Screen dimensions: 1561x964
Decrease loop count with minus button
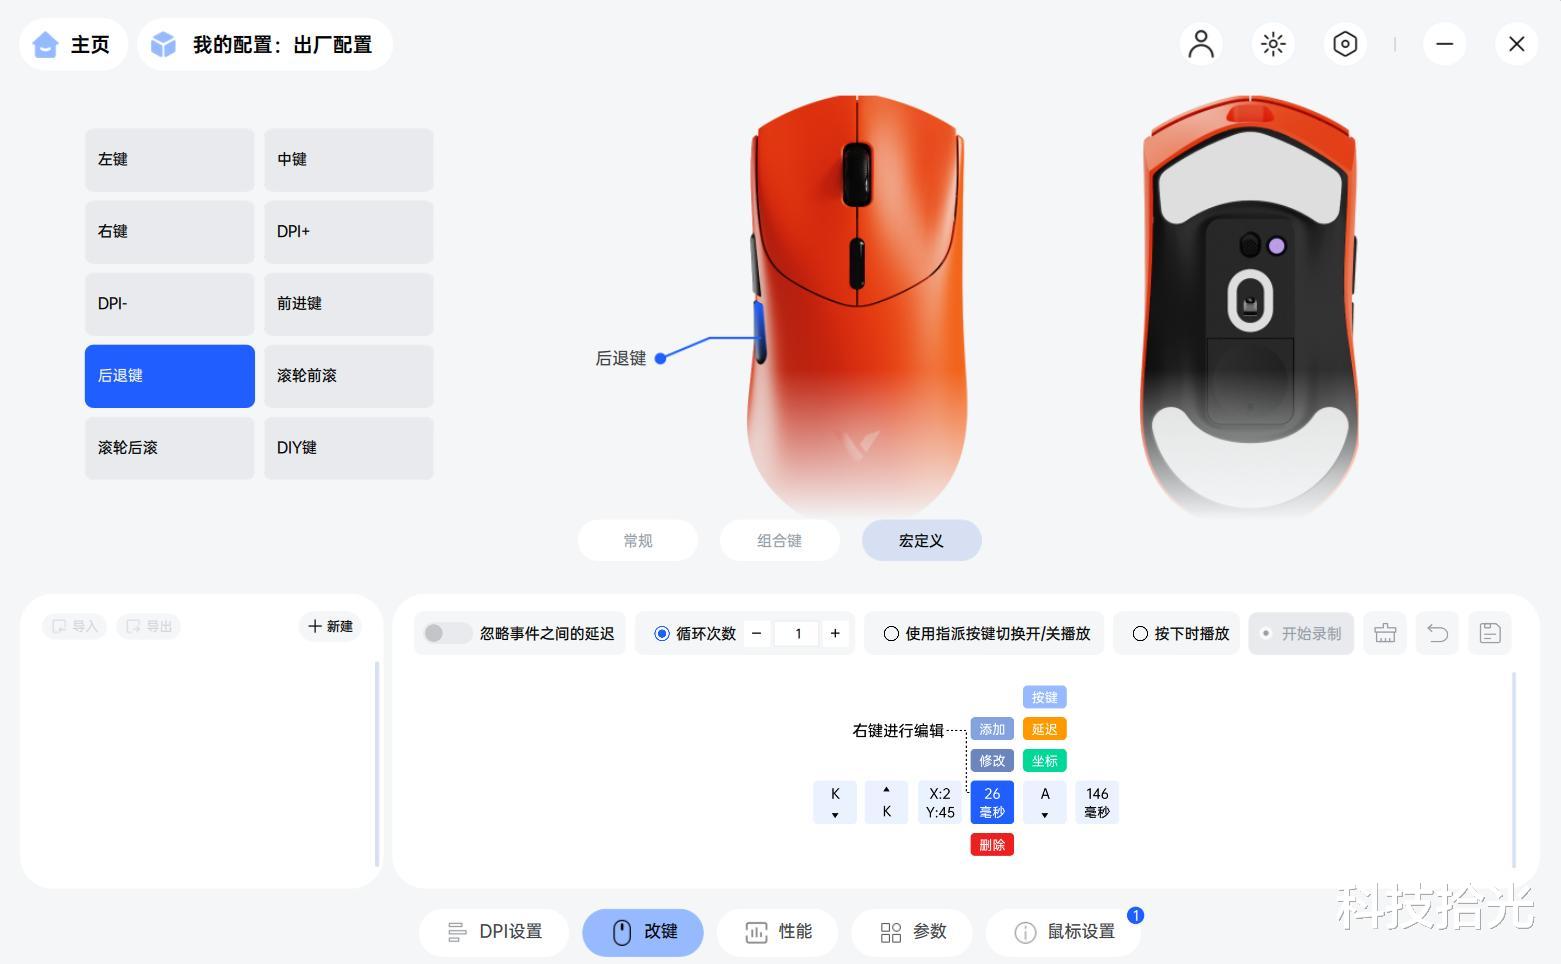click(757, 633)
